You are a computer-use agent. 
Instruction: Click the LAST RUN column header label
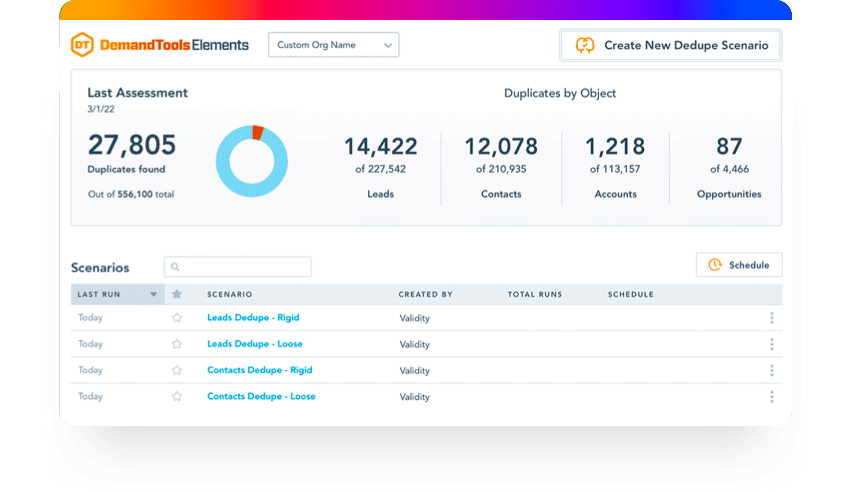[99, 294]
